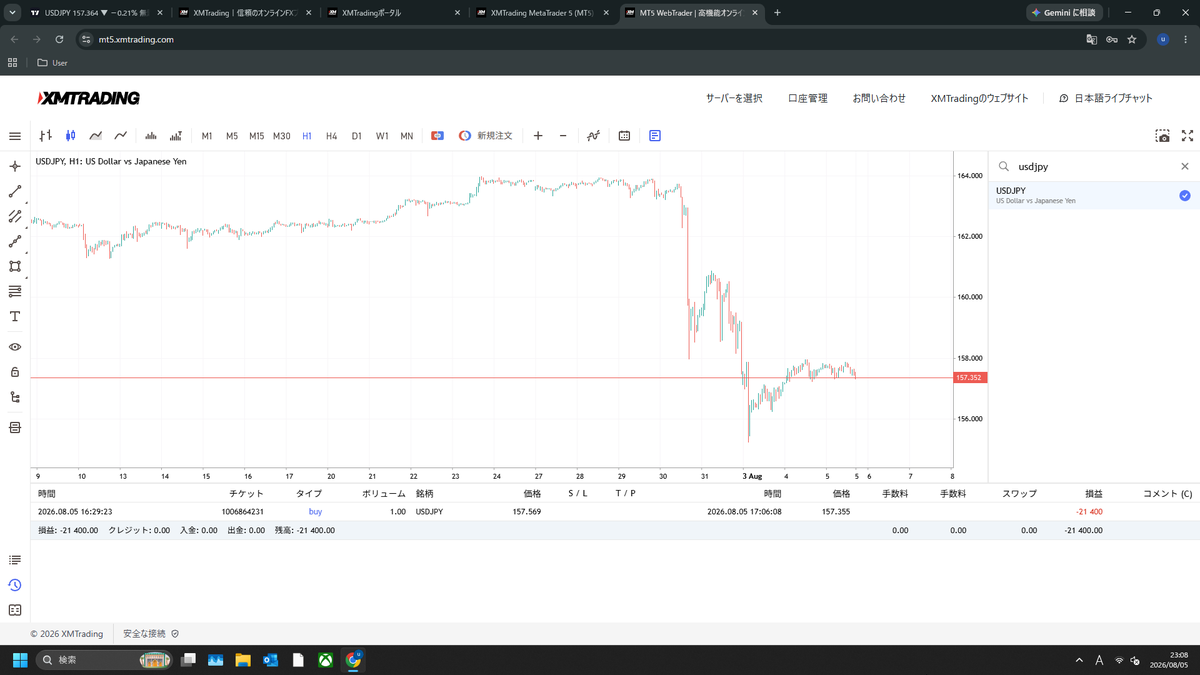This screenshot has height=675, width=1200.
Task: Select the Fibonacci levels tool
Action: [15, 291]
